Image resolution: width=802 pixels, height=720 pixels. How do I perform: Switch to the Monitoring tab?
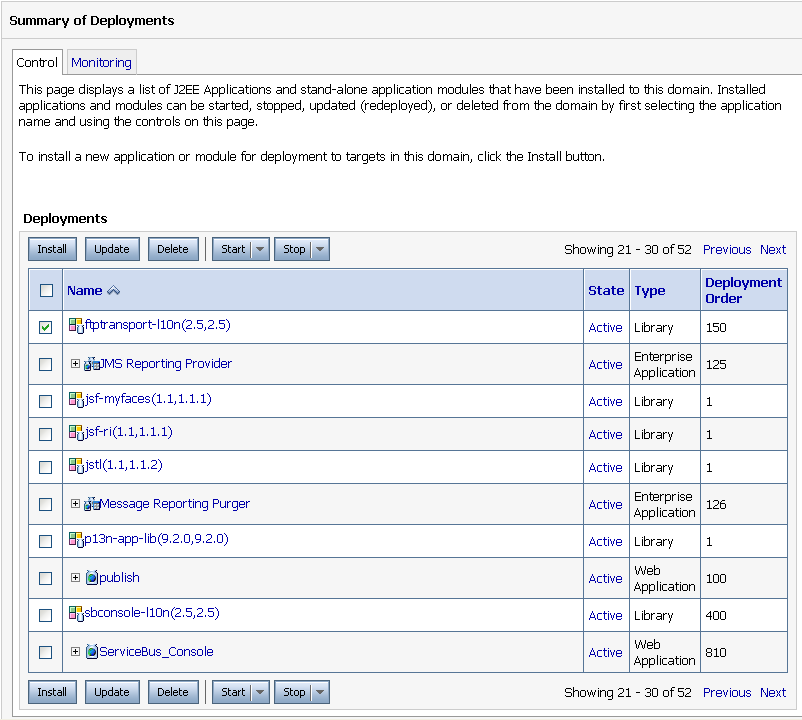(x=101, y=62)
